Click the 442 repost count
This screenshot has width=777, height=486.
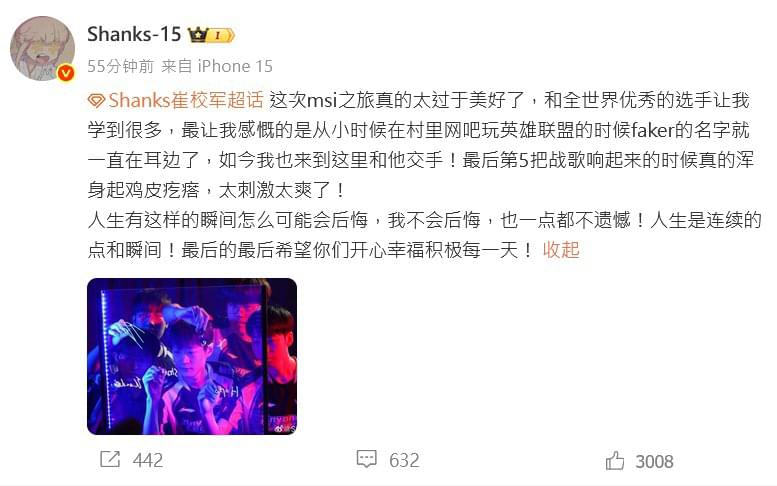pos(148,460)
